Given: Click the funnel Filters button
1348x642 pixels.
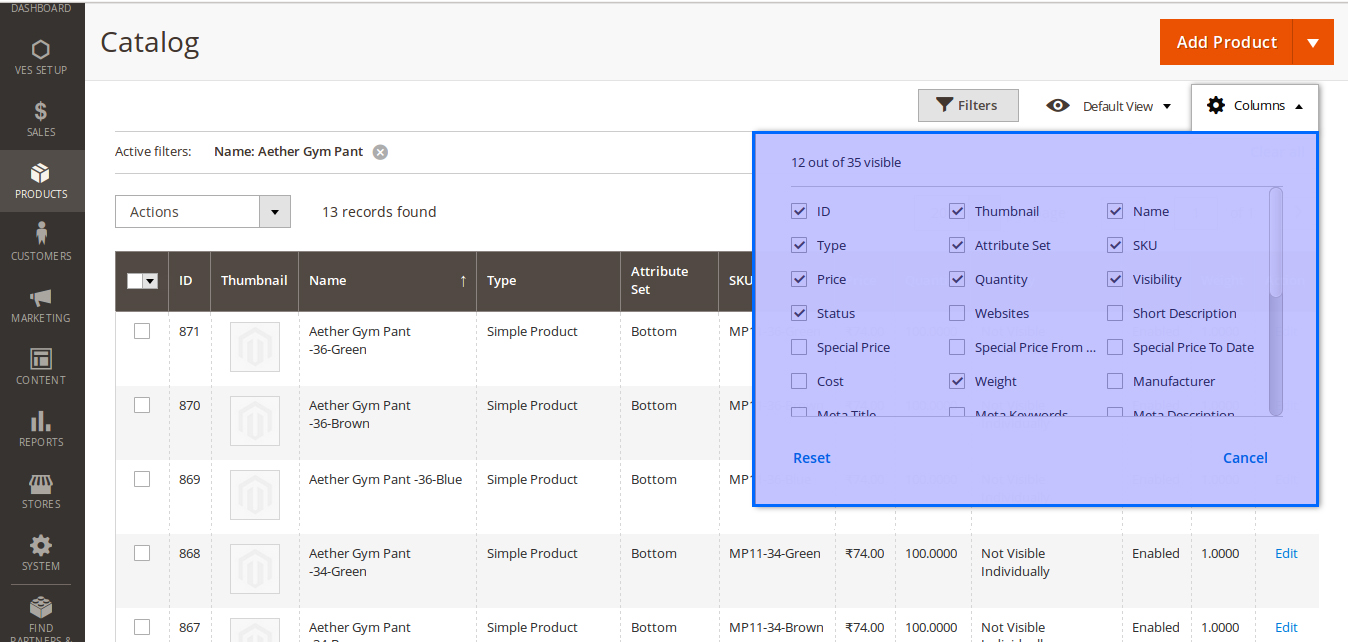Looking at the screenshot, I should click(x=968, y=106).
